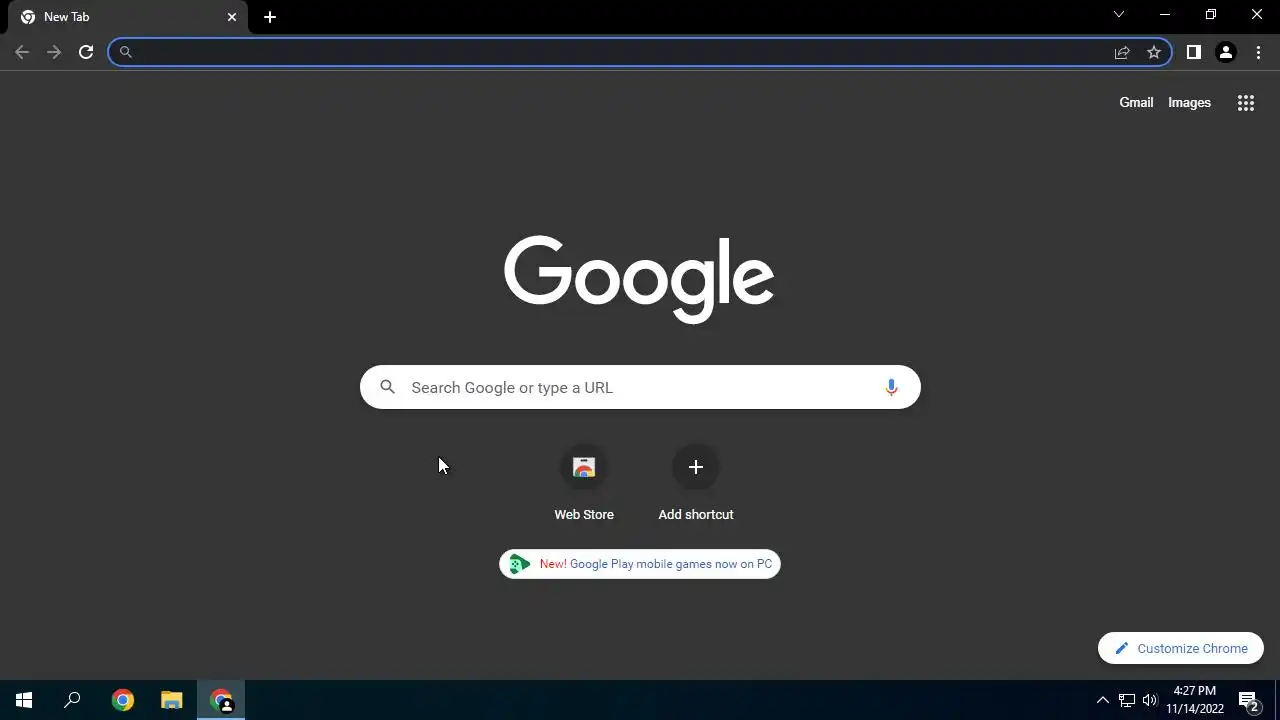
Task: Reload the page with the refresh icon
Action: pyautogui.click(x=86, y=52)
